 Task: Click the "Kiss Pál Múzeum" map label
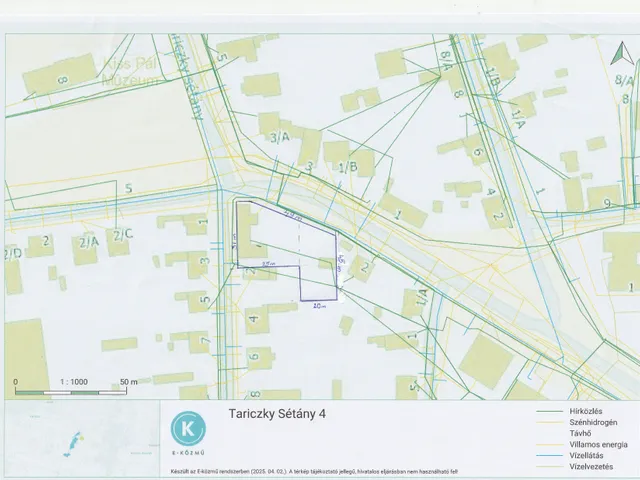130,71
